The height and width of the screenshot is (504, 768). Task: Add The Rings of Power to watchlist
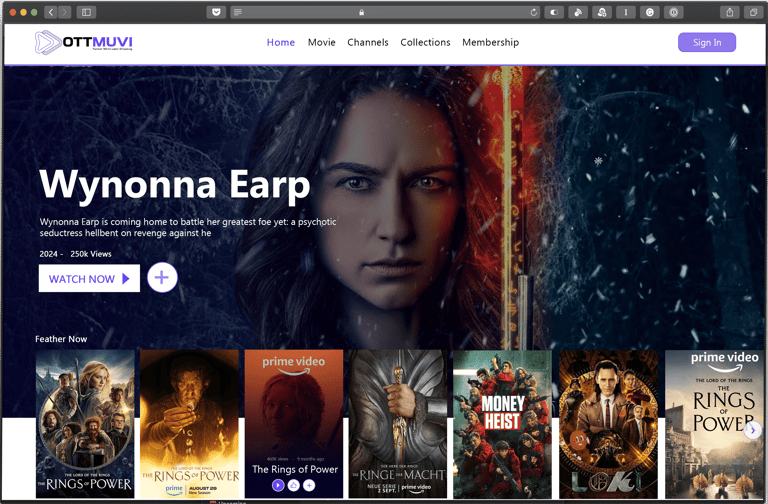coord(309,485)
